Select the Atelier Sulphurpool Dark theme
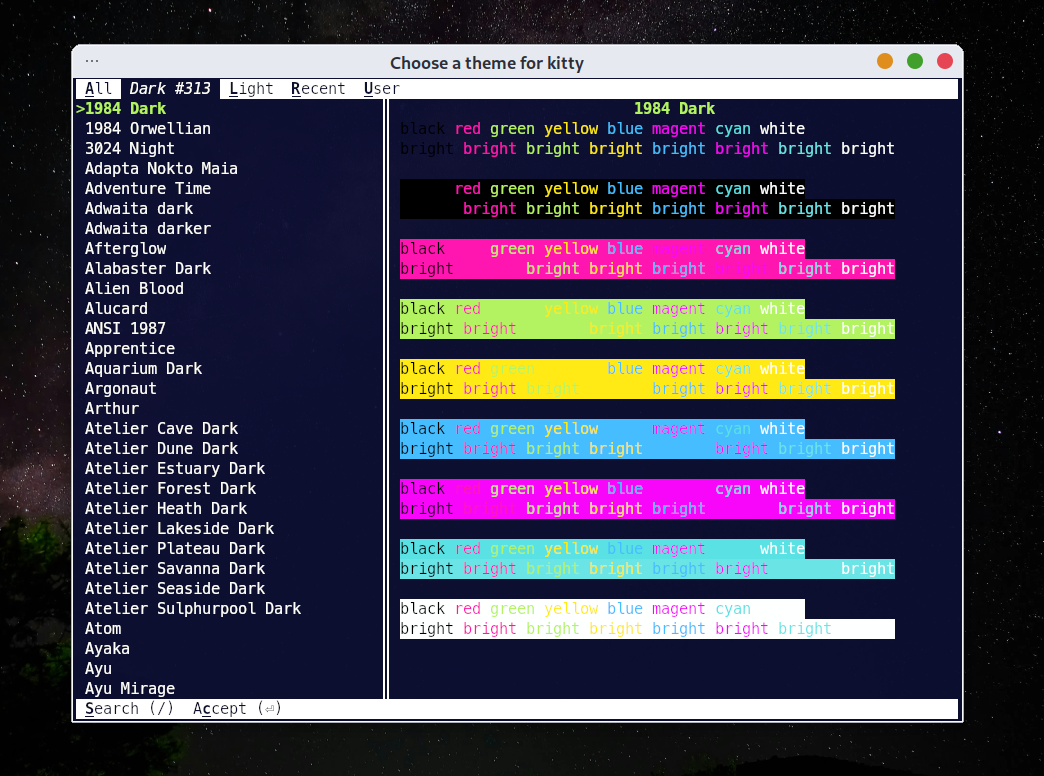Screen dimensions: 1044x776 pos(193,608)
